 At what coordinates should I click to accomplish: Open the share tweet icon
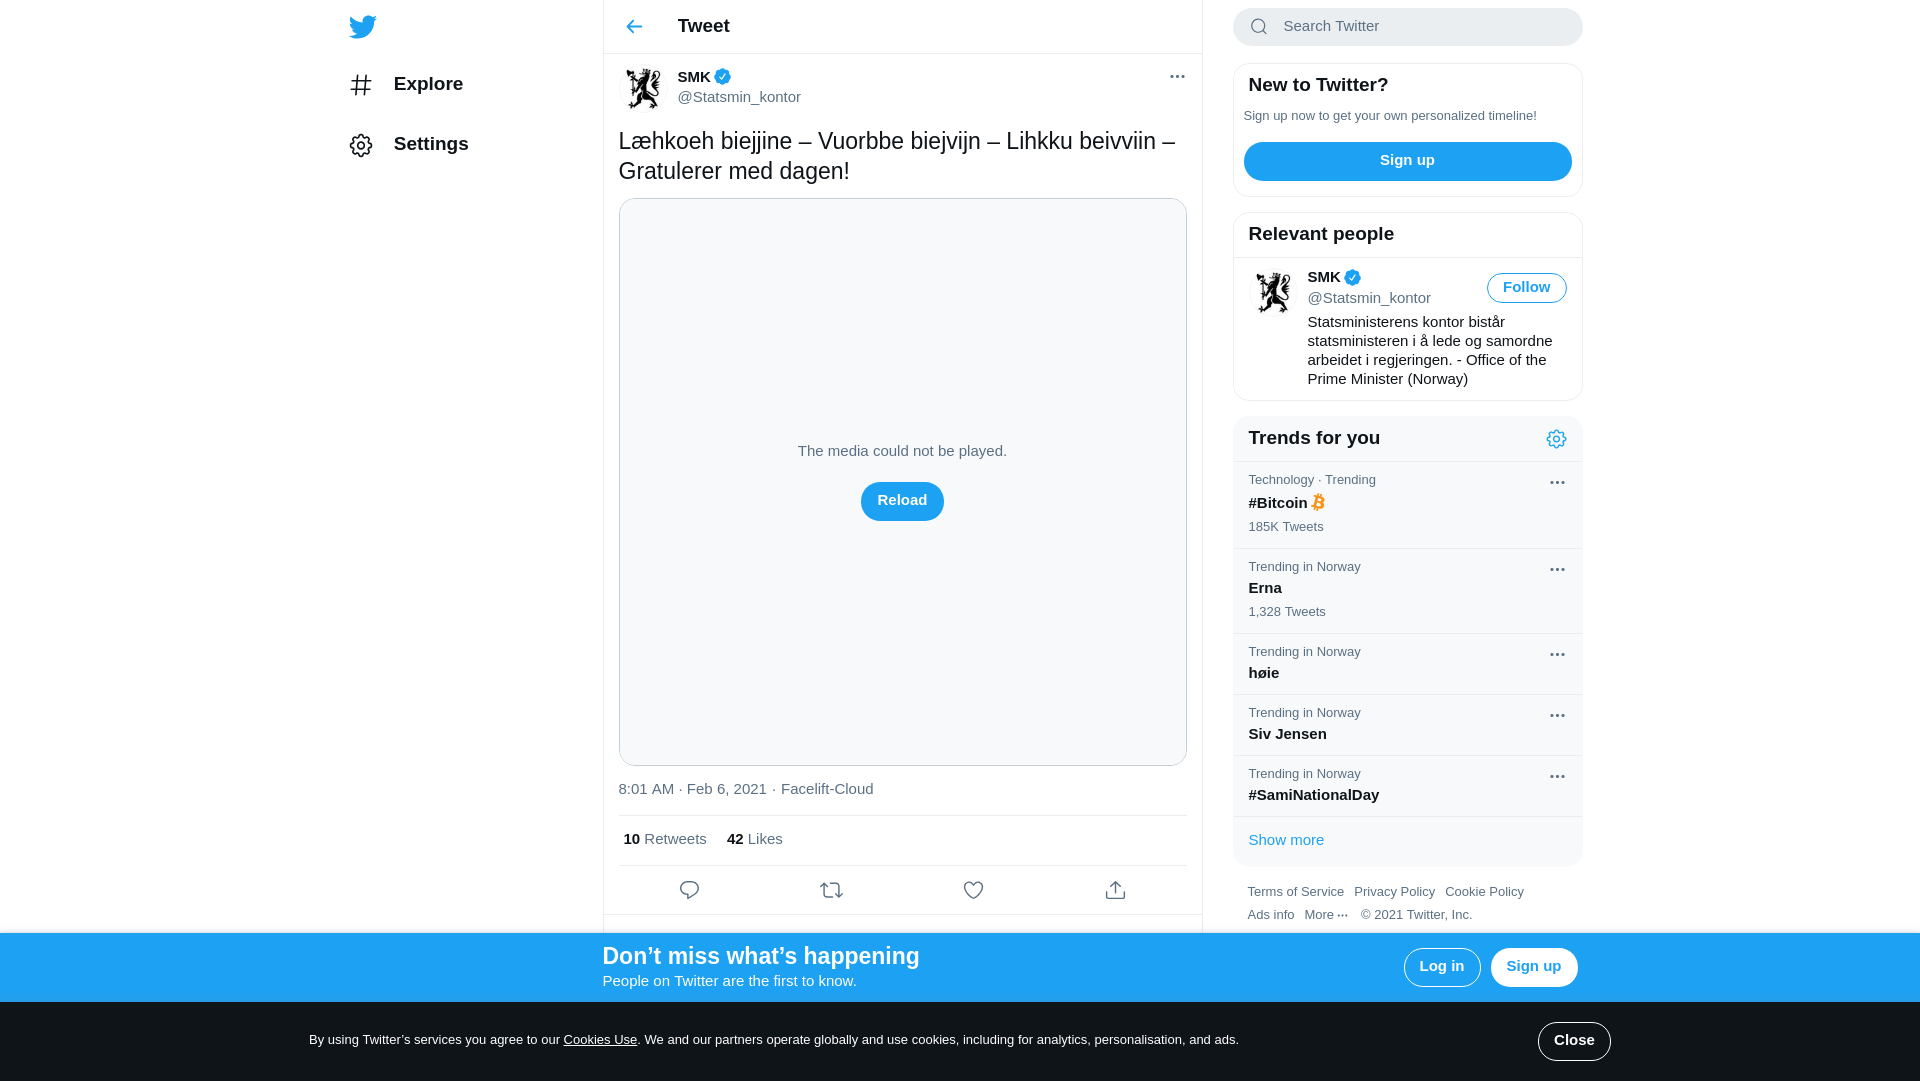tap(1115, 890)
